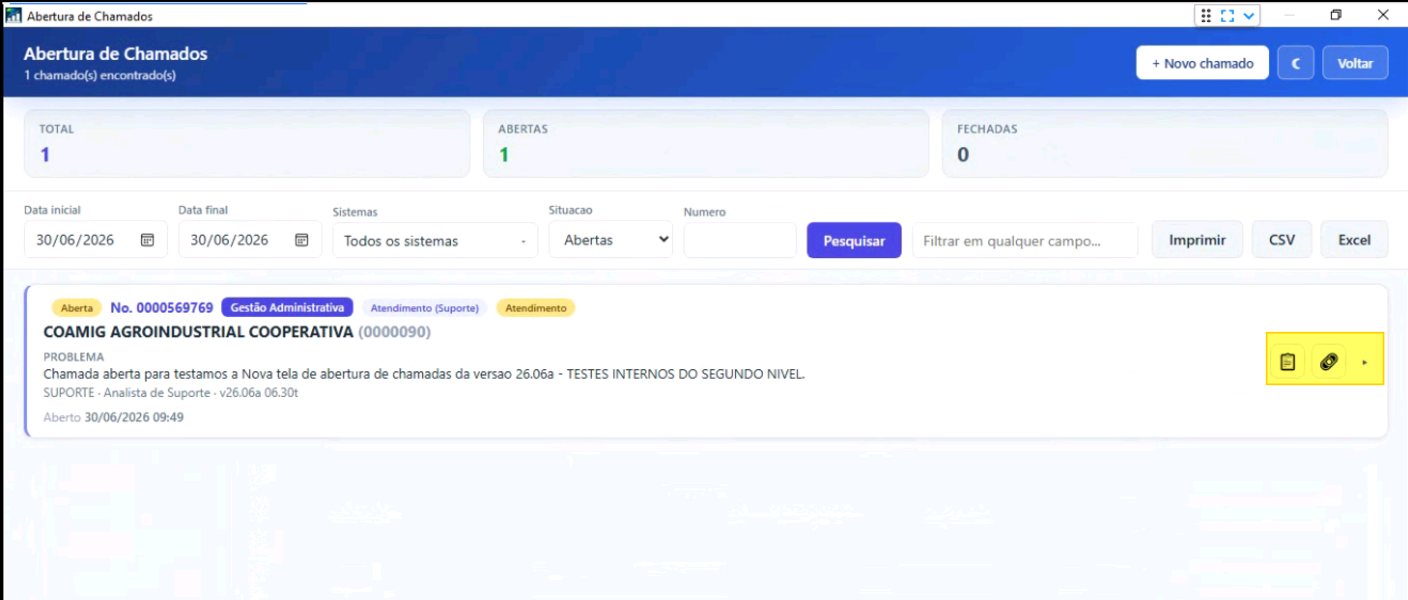Focus the Numero input field

pos(740,240)
